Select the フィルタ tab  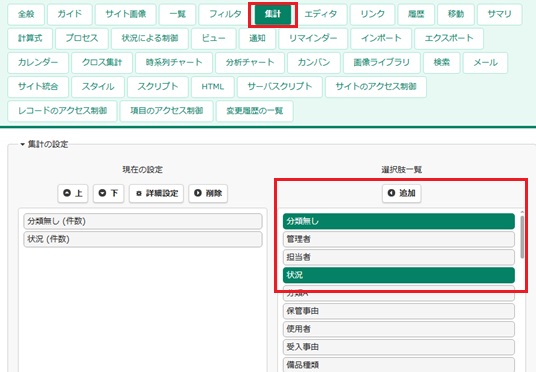(x=225, y=14)
